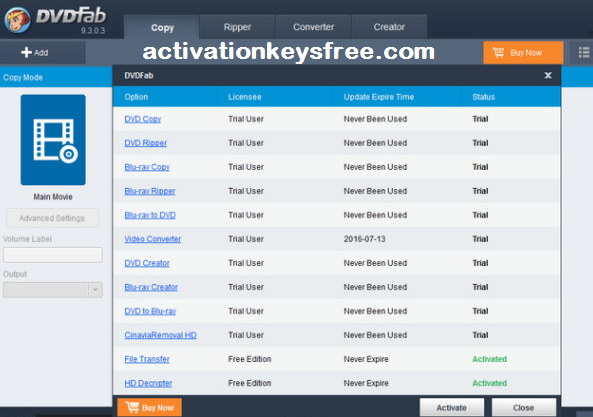Click Never Been Used in DVD Creator row

click(x=375, y=263)
